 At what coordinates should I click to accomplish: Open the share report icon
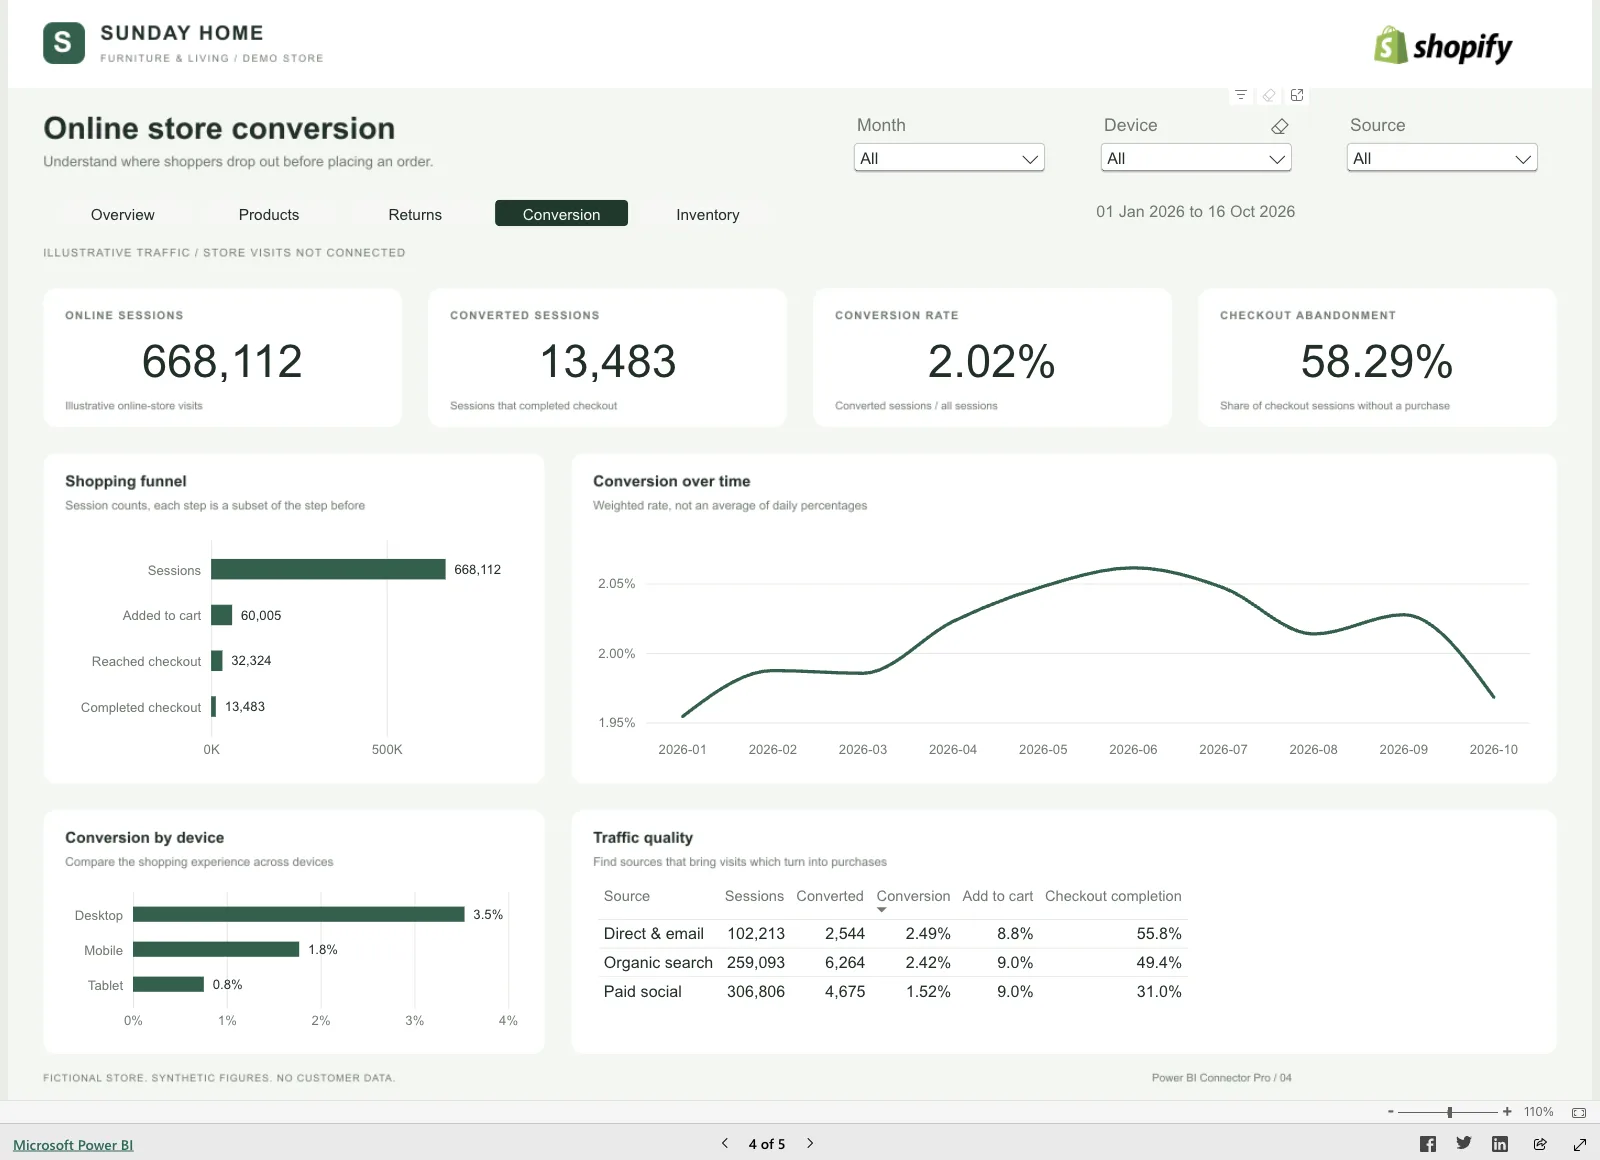pyautogui.click(x=1540, y=1144)
